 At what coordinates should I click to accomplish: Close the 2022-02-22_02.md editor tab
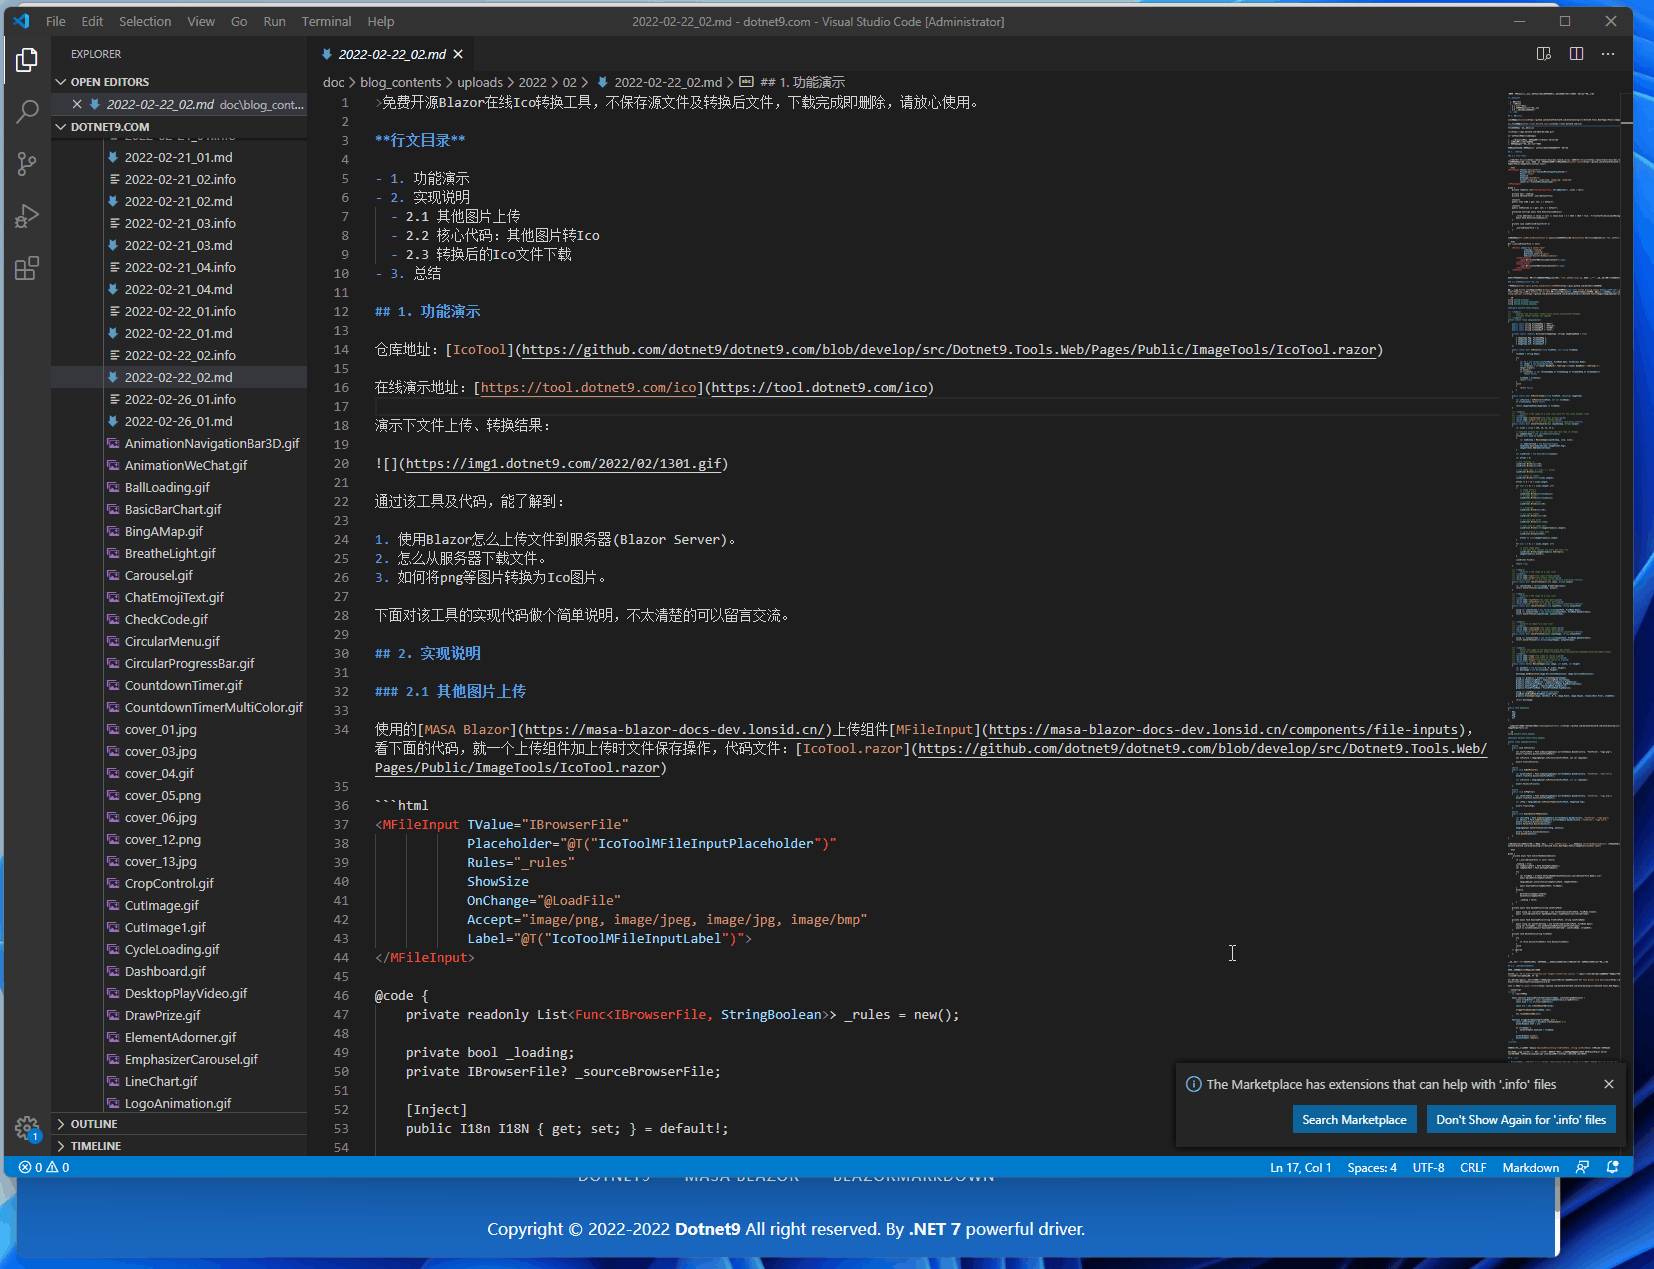point(458,54)
